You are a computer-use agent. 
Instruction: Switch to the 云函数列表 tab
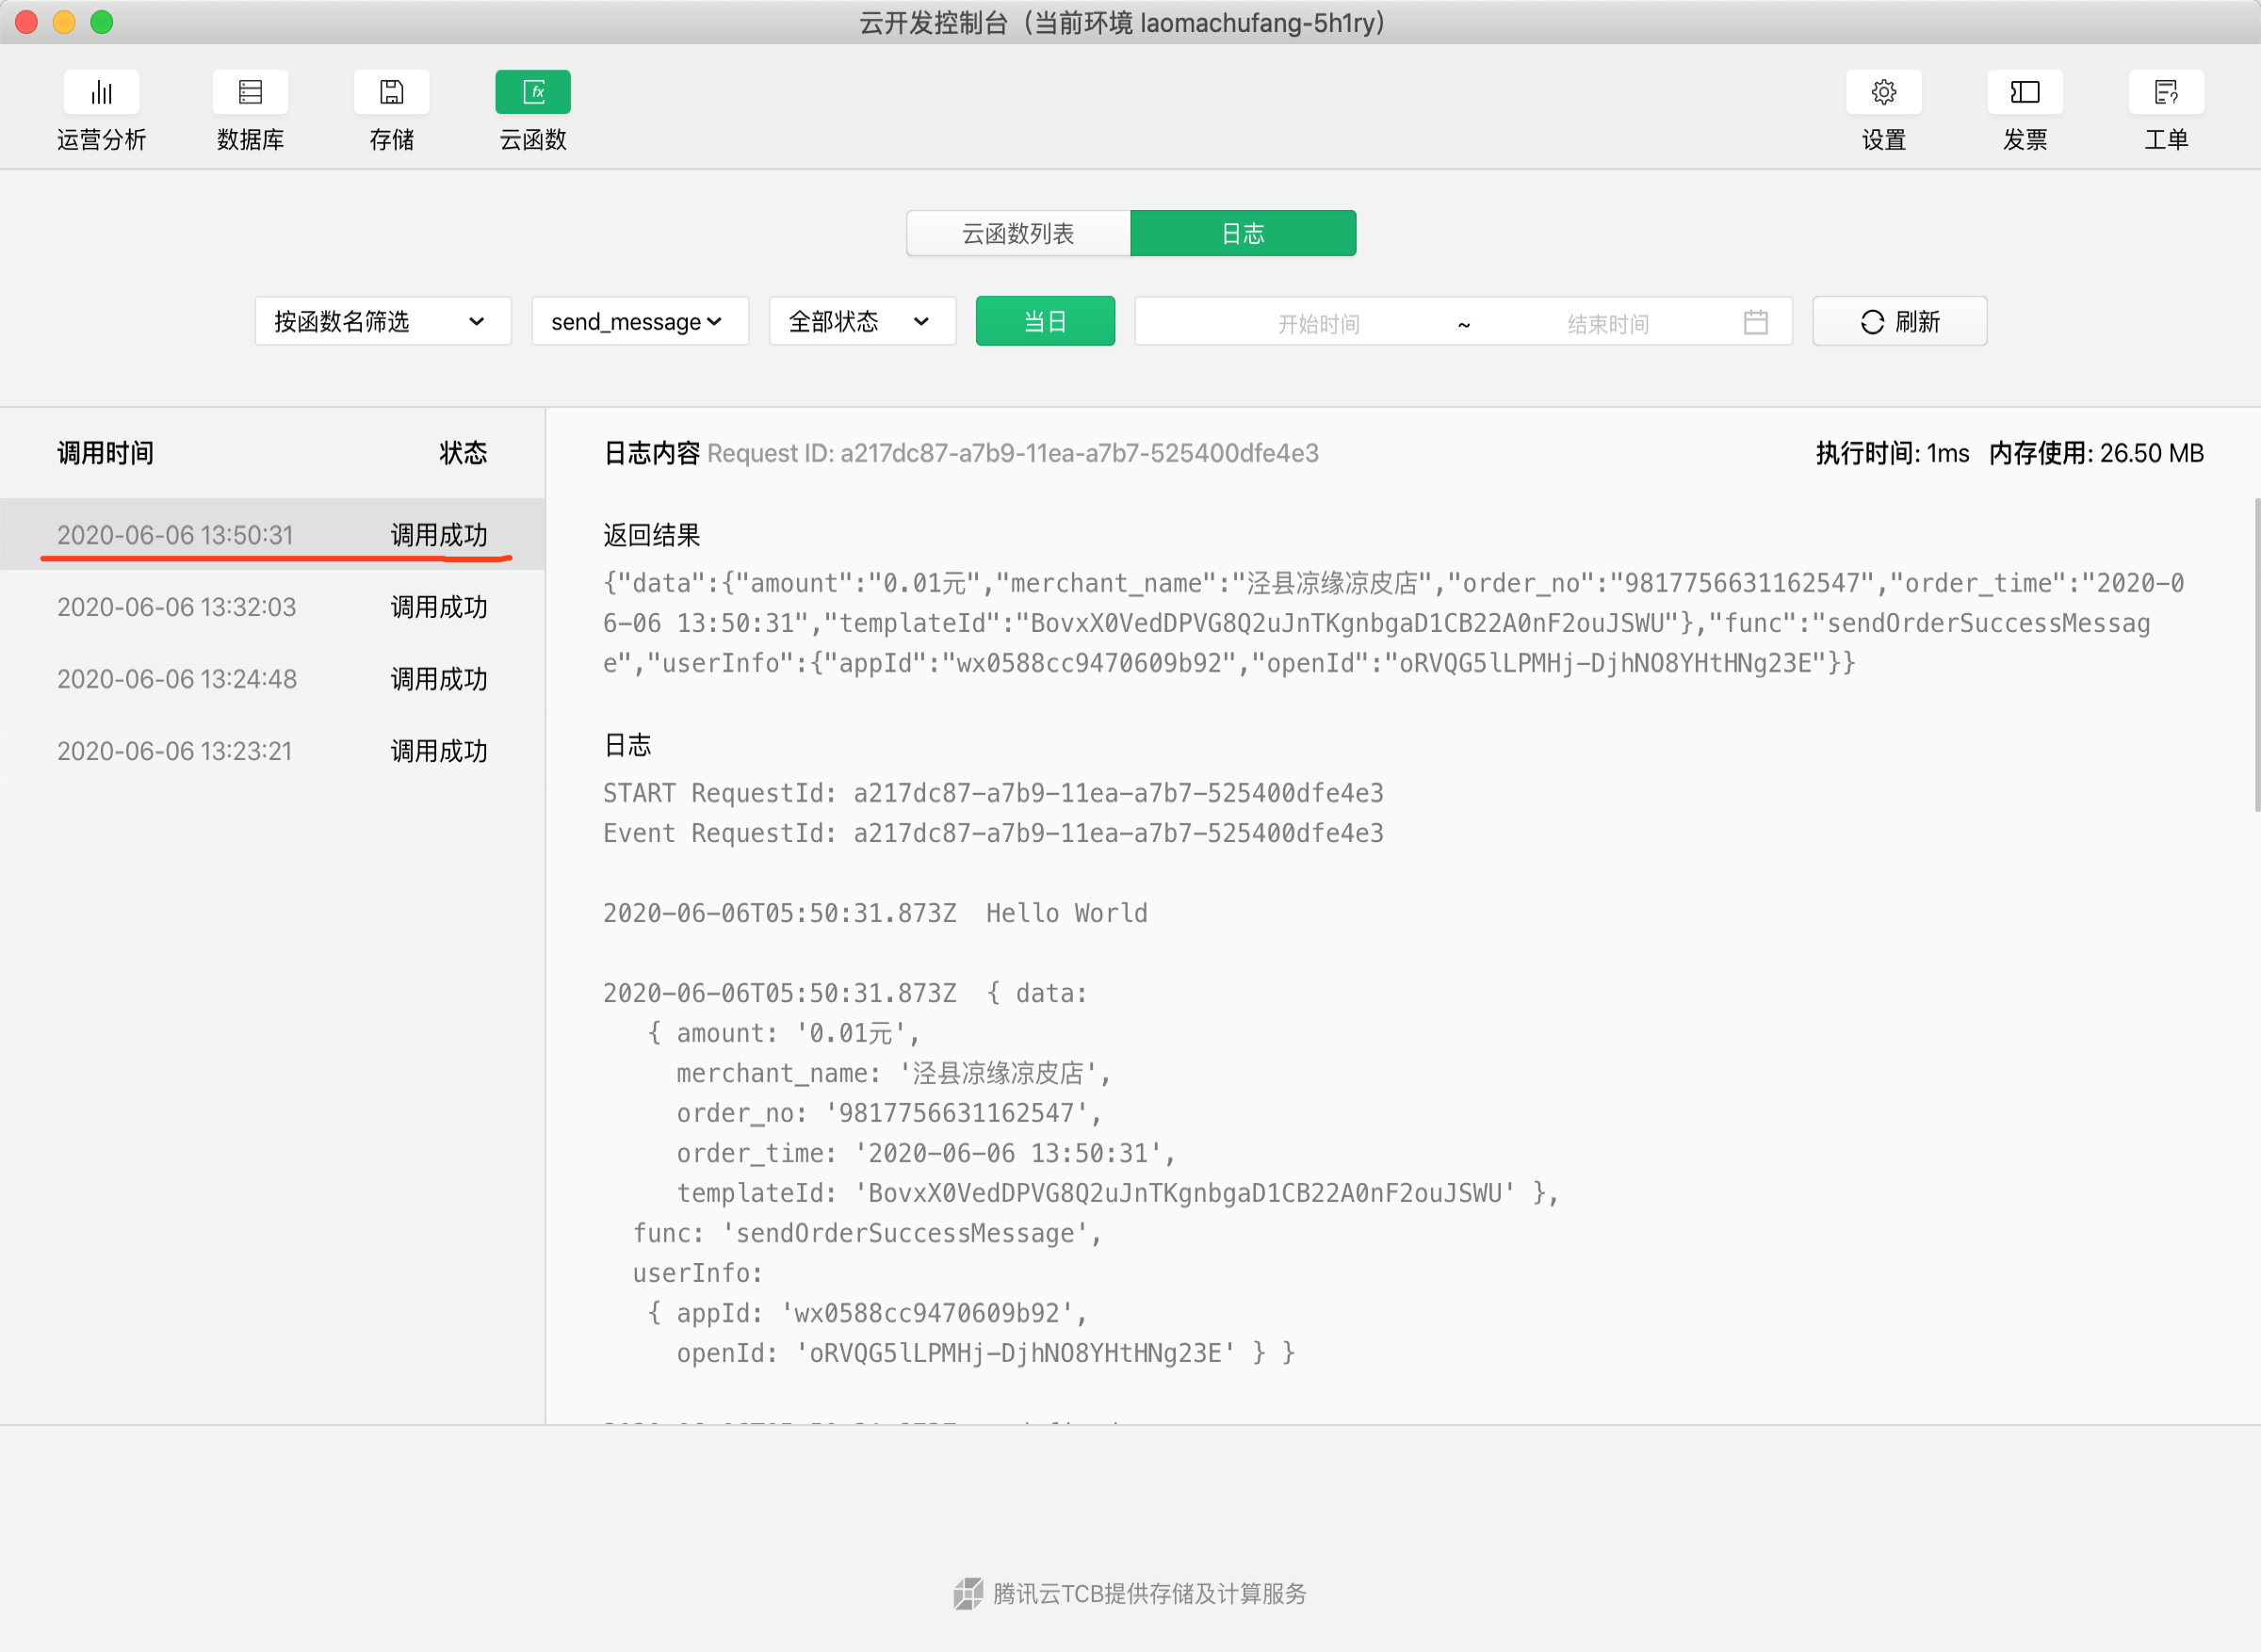tap(1018, 234)
